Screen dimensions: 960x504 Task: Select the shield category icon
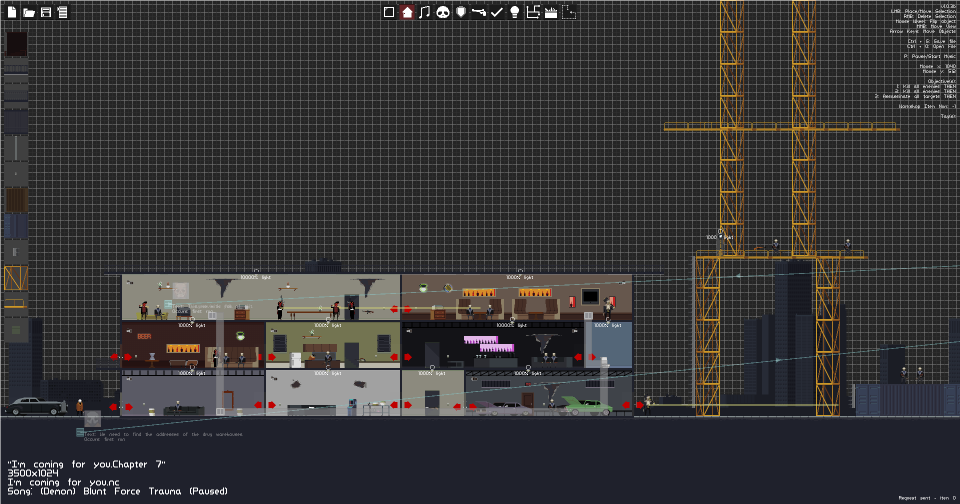click(461, 12)
